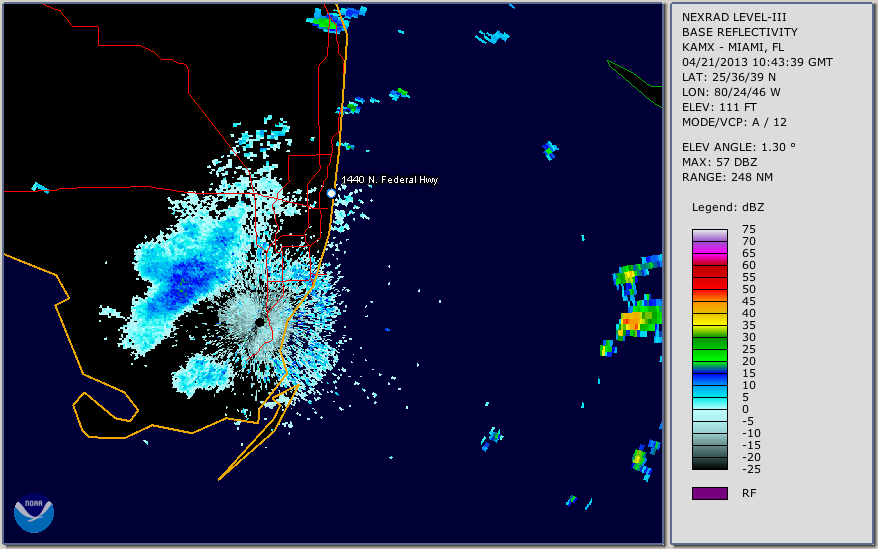
Task: Click the "20" legend scale value
Action: pos(749,361)
